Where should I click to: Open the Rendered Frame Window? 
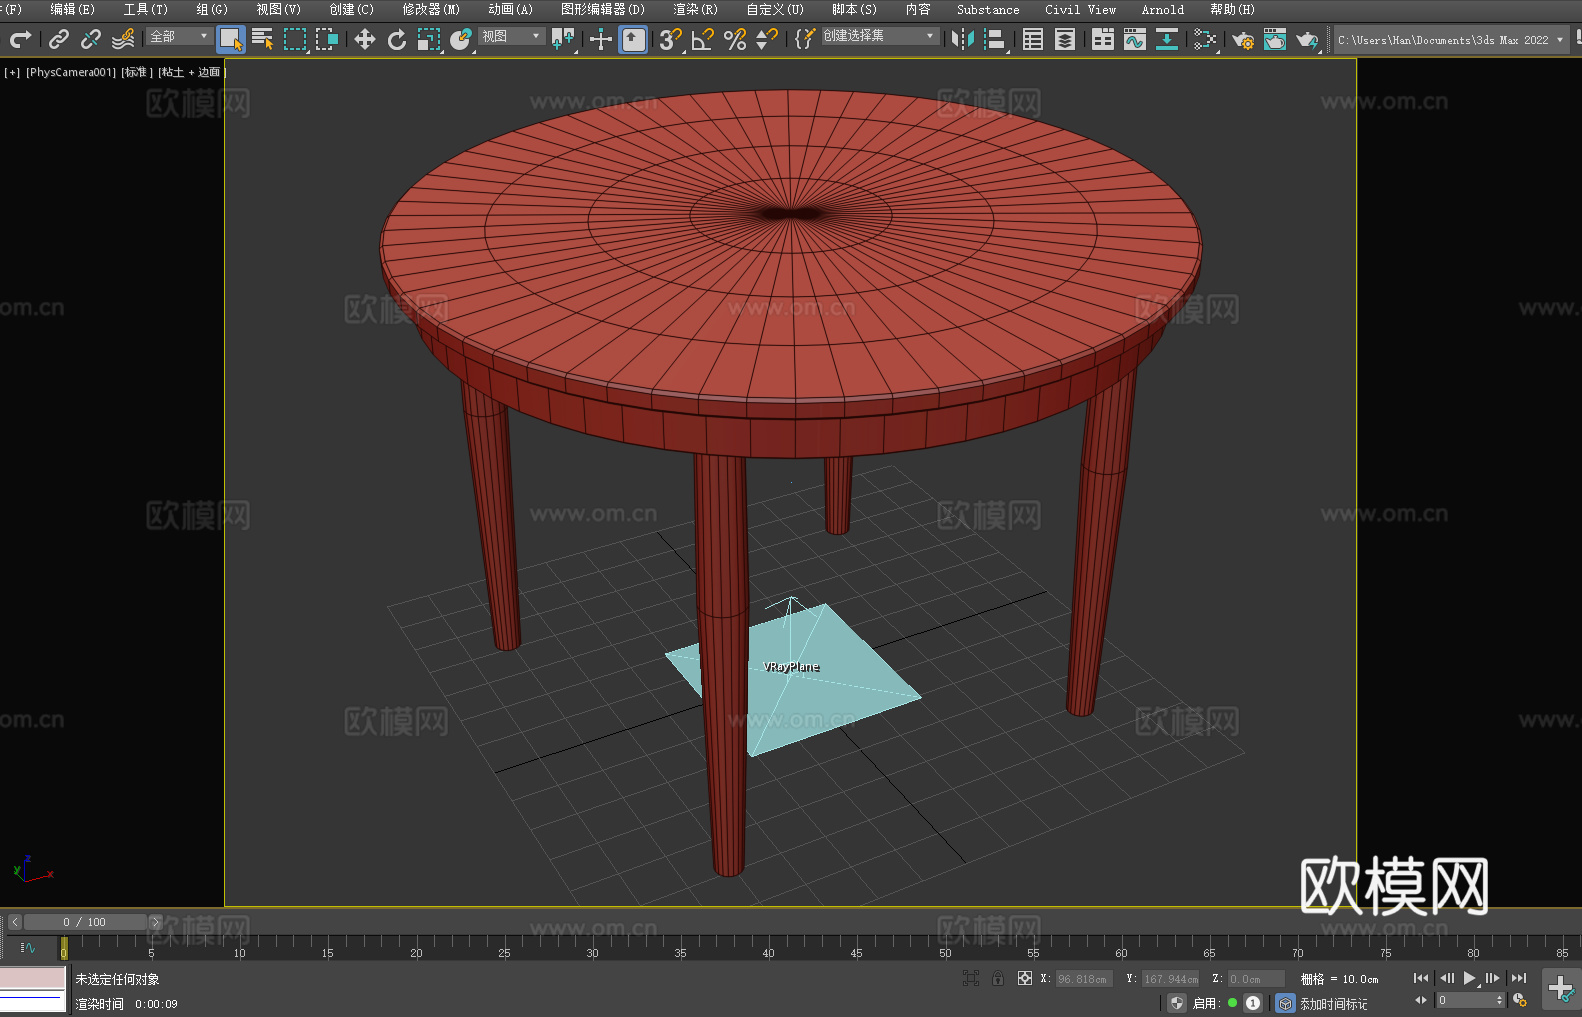(x=1275, y=39)
